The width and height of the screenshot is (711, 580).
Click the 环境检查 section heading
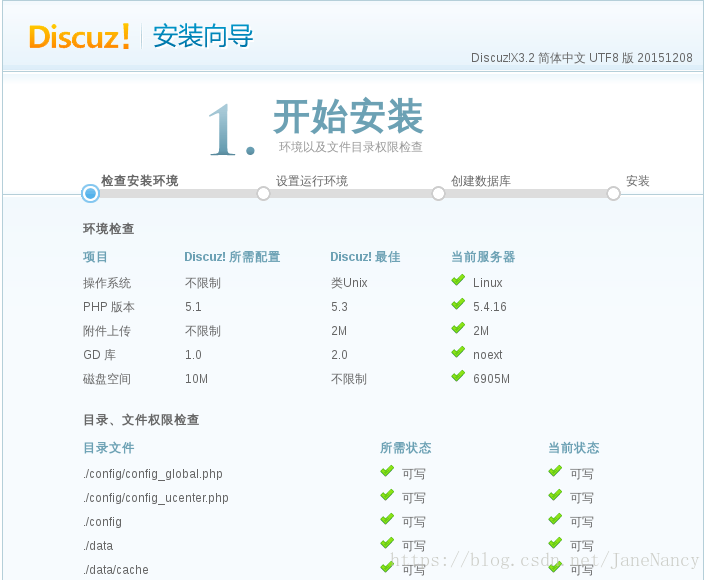tap(108, 229)
